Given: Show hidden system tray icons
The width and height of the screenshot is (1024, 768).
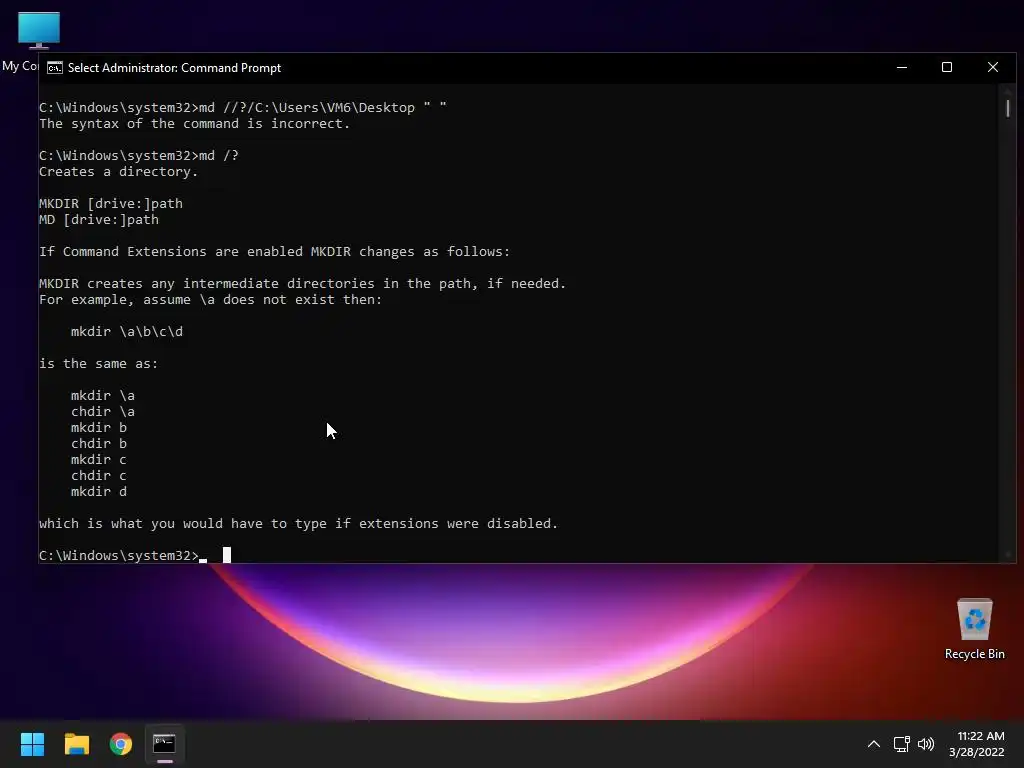Looking at the screenshot, I should pos(874,744).
